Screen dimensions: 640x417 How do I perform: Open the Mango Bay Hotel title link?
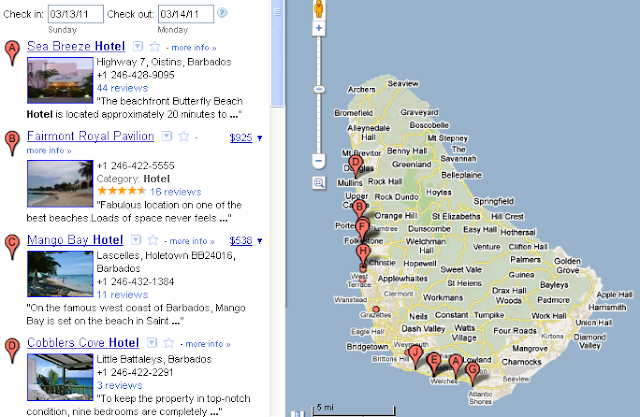point(75,240)
